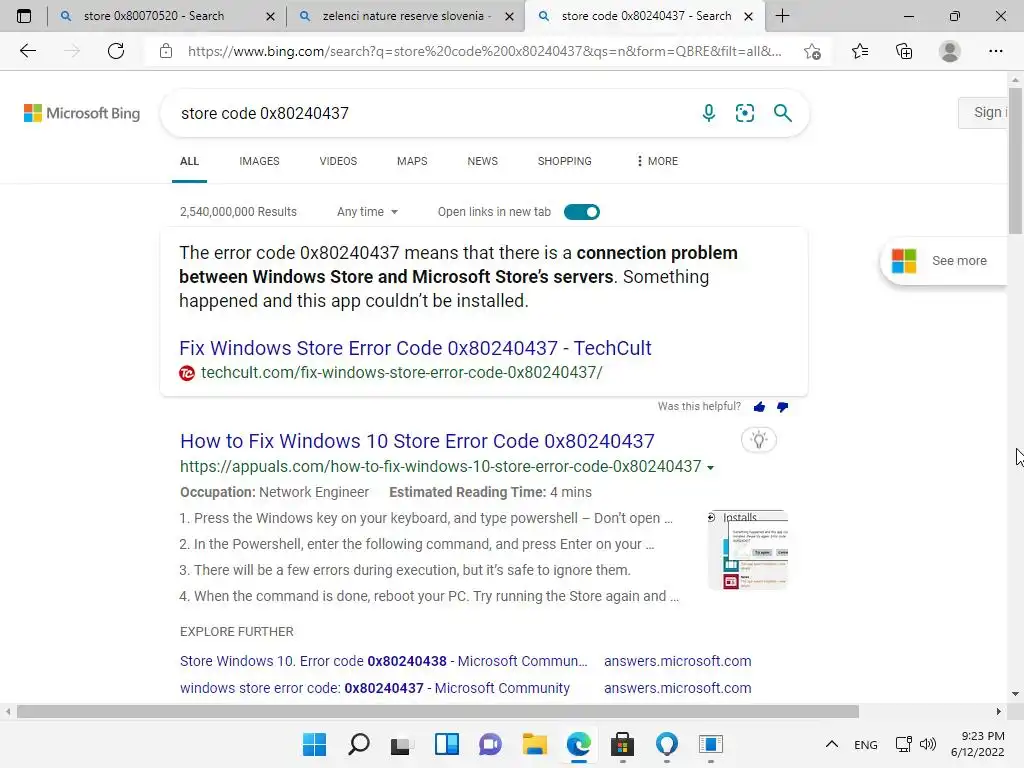
Task: Add this page to favorites star icon
Action: [812, 51]
